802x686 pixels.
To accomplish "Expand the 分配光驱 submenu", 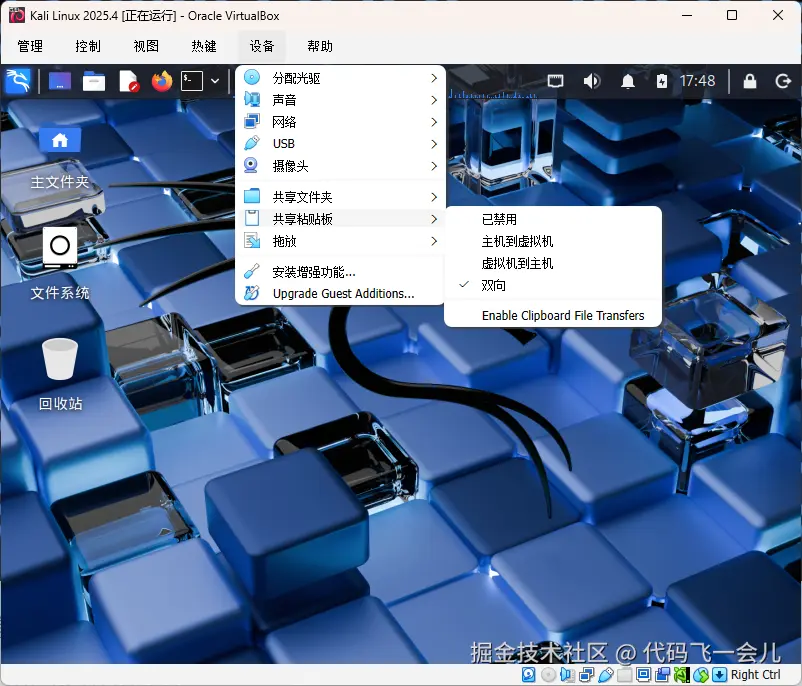I will point(340,78).
